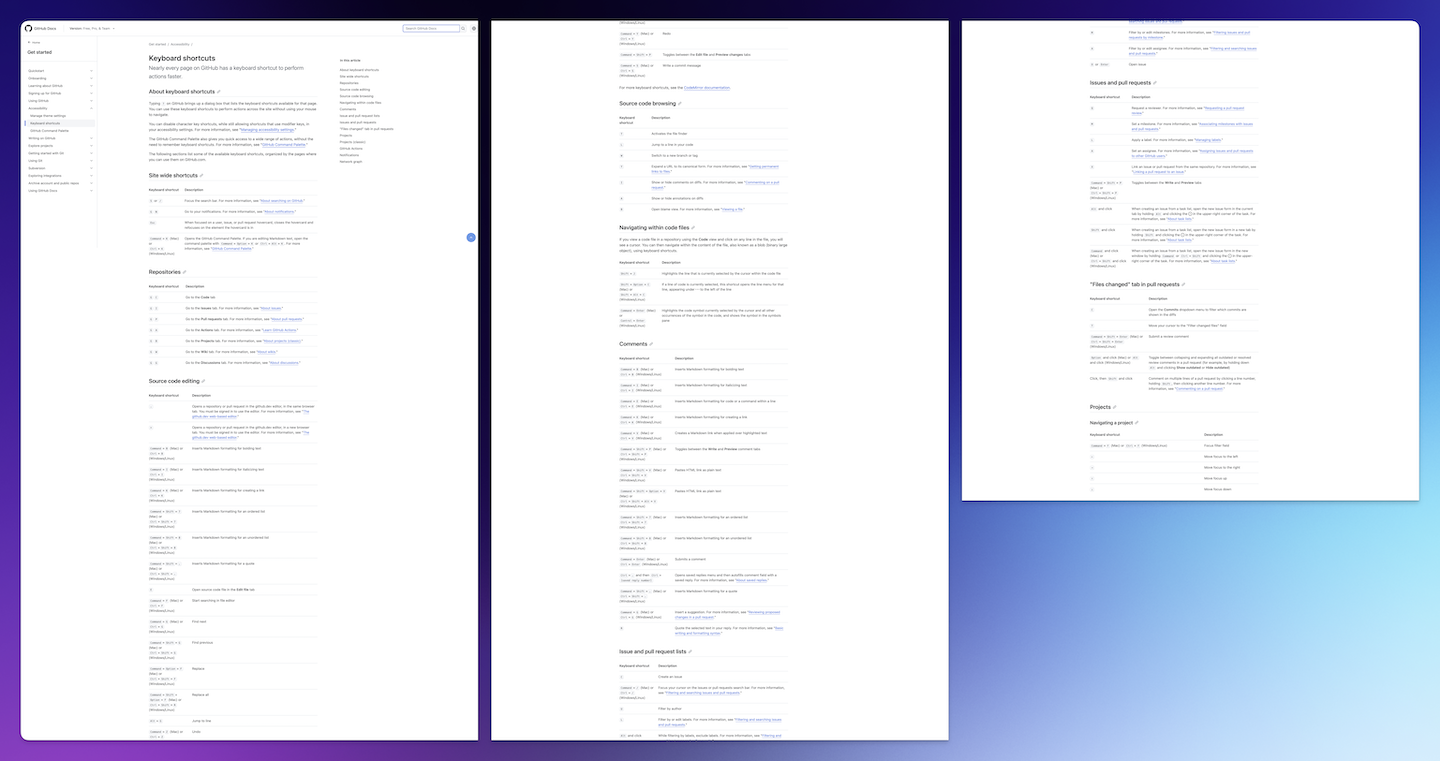
Task: Click the anchor icon beside Repositories heading
Action: (x=184, y=272)
